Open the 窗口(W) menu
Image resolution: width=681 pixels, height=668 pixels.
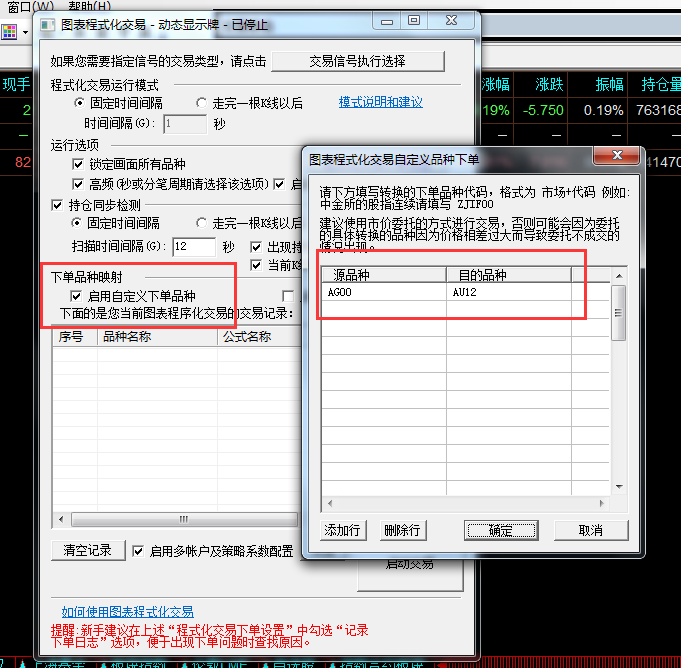[x=31, y=6]
